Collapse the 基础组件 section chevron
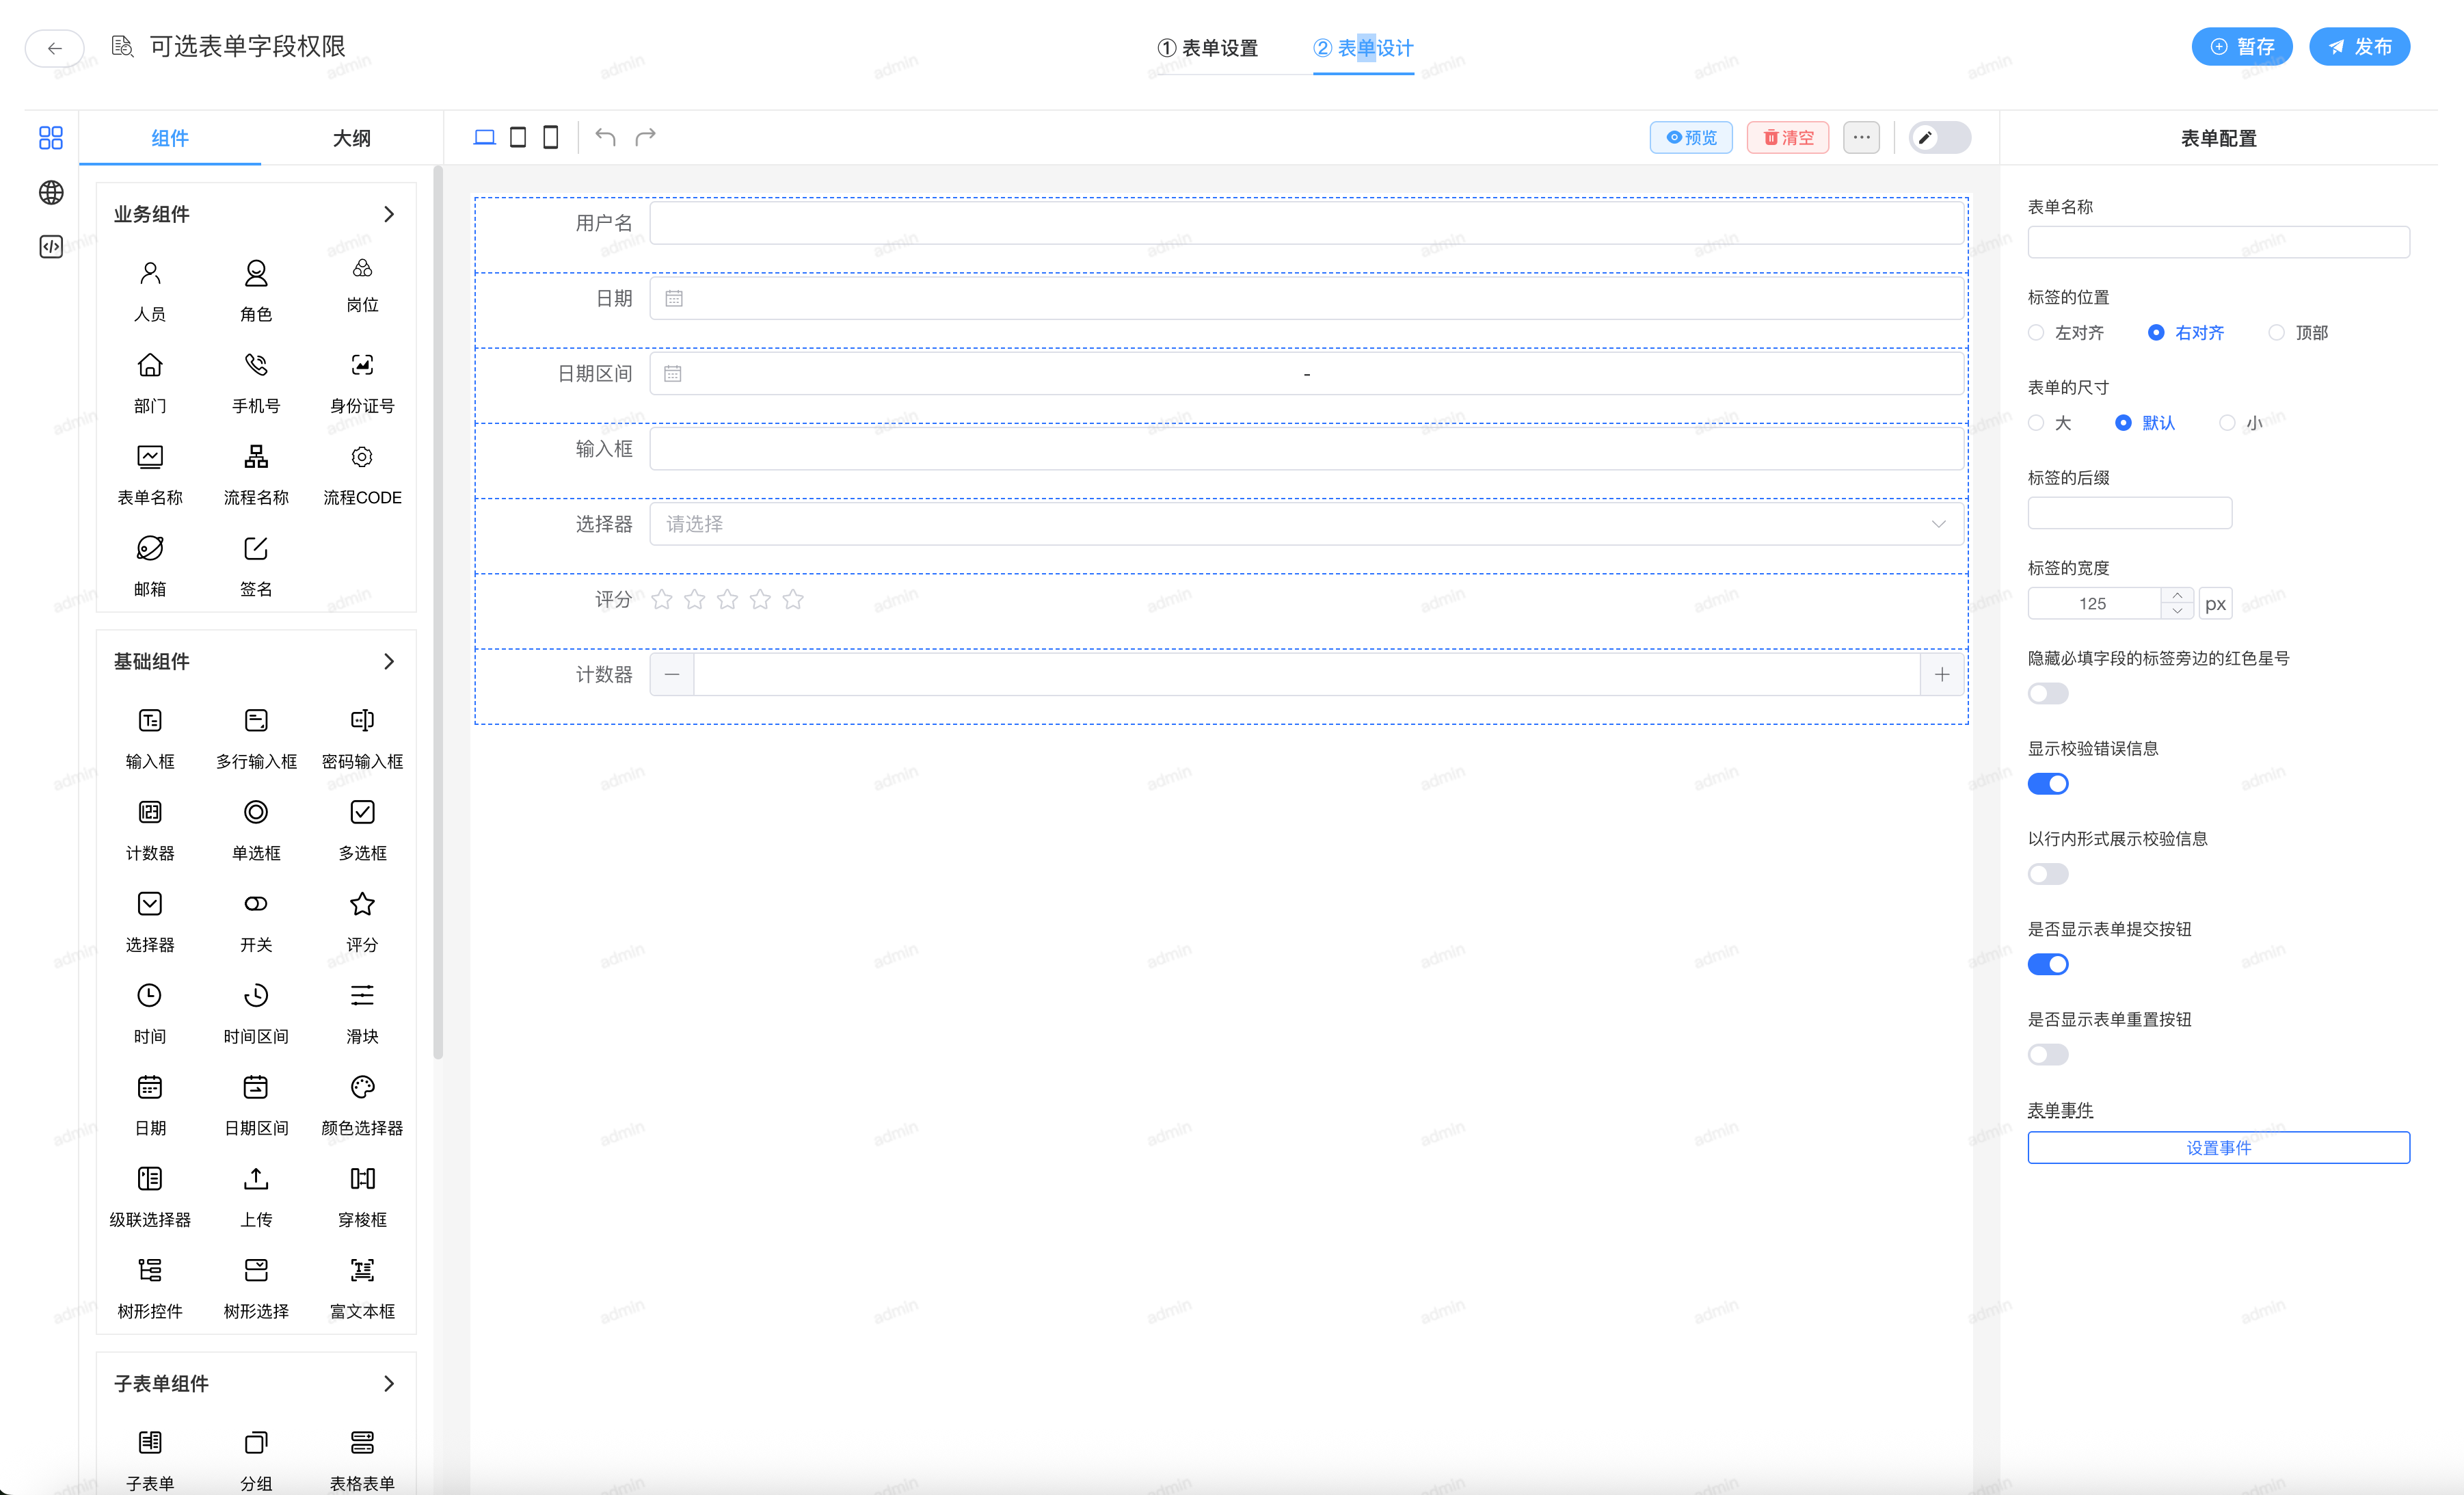This screenshot has width=2464, height=1495. (x=389, y=661)
